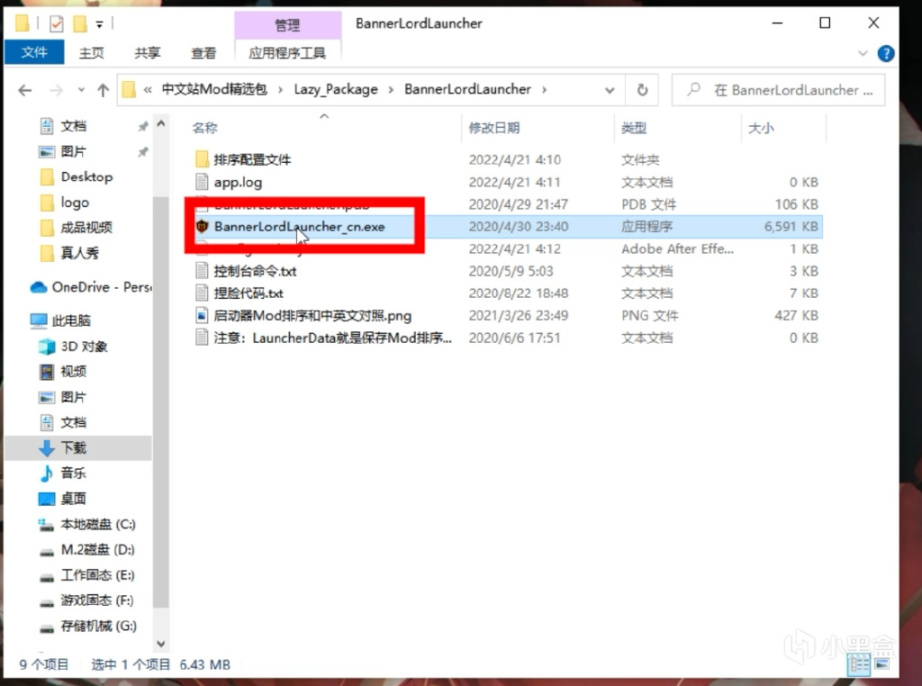Switch to the 共享 tab
This screenshot has height=686, width=922.
[x=146, y=53]
